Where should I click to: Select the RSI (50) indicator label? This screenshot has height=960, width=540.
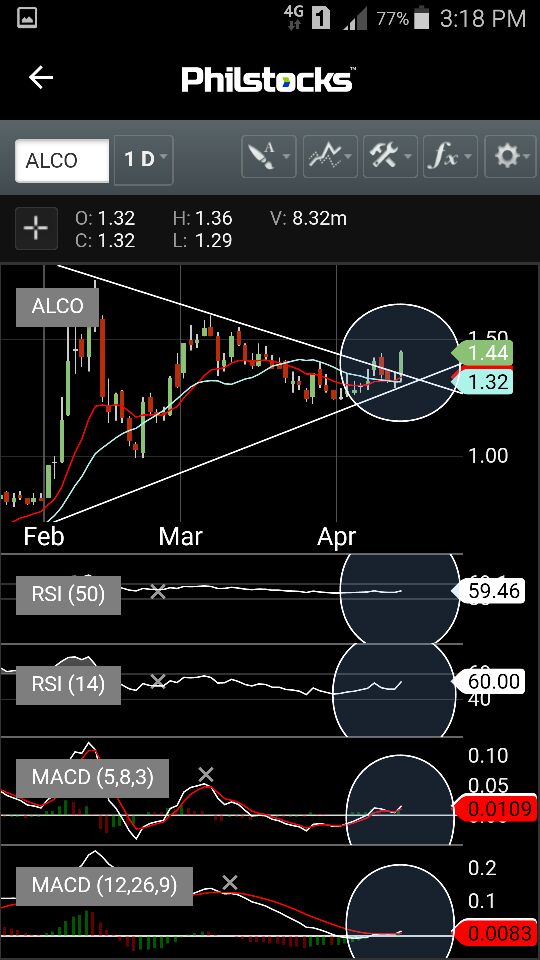pyautogui.click(x=69, y=594)
